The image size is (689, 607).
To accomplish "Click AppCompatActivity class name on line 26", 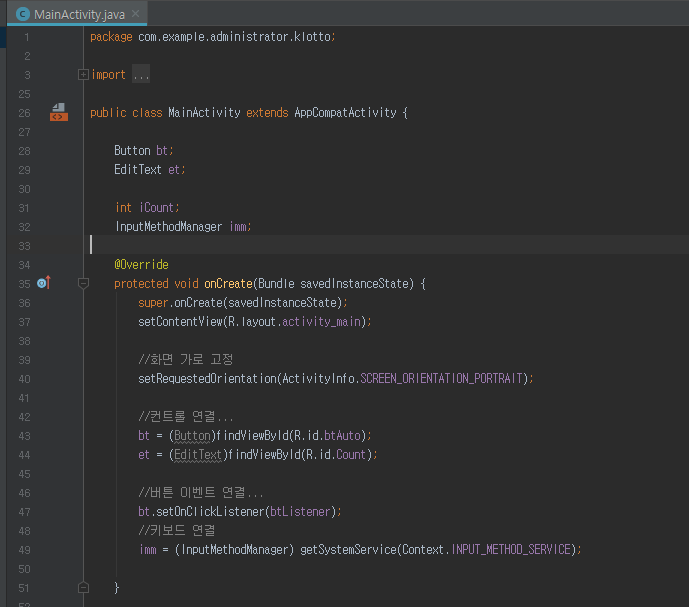I will click(x=345, y=113).
